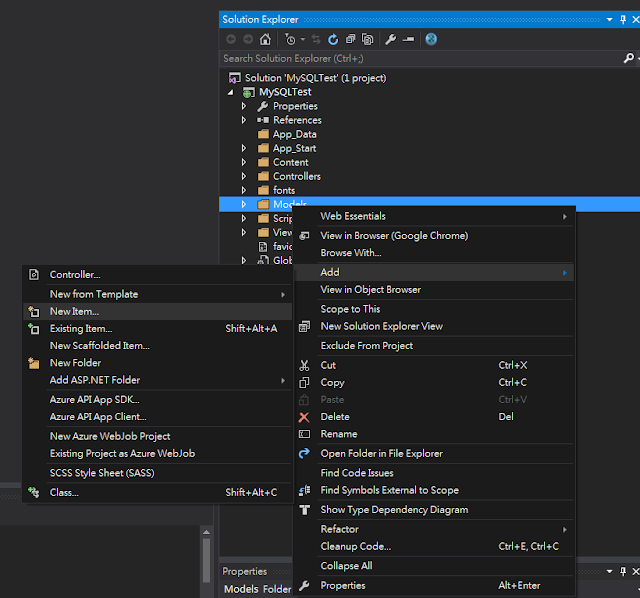Click the Preview Selected Items icon
The height and width of the screenshot is (598, 640).
pos(408,39)
